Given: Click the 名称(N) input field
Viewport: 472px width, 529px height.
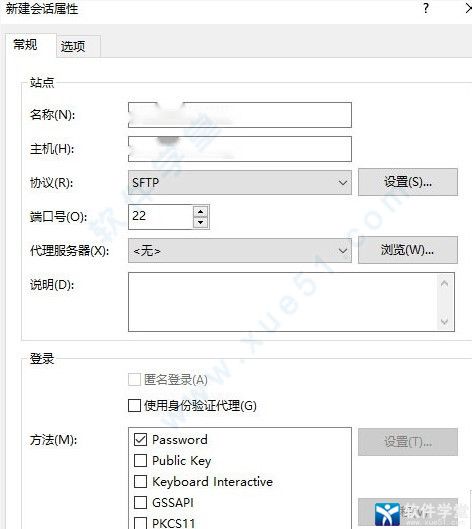Looking at the screenshot, I should click(x=240, y=115).
